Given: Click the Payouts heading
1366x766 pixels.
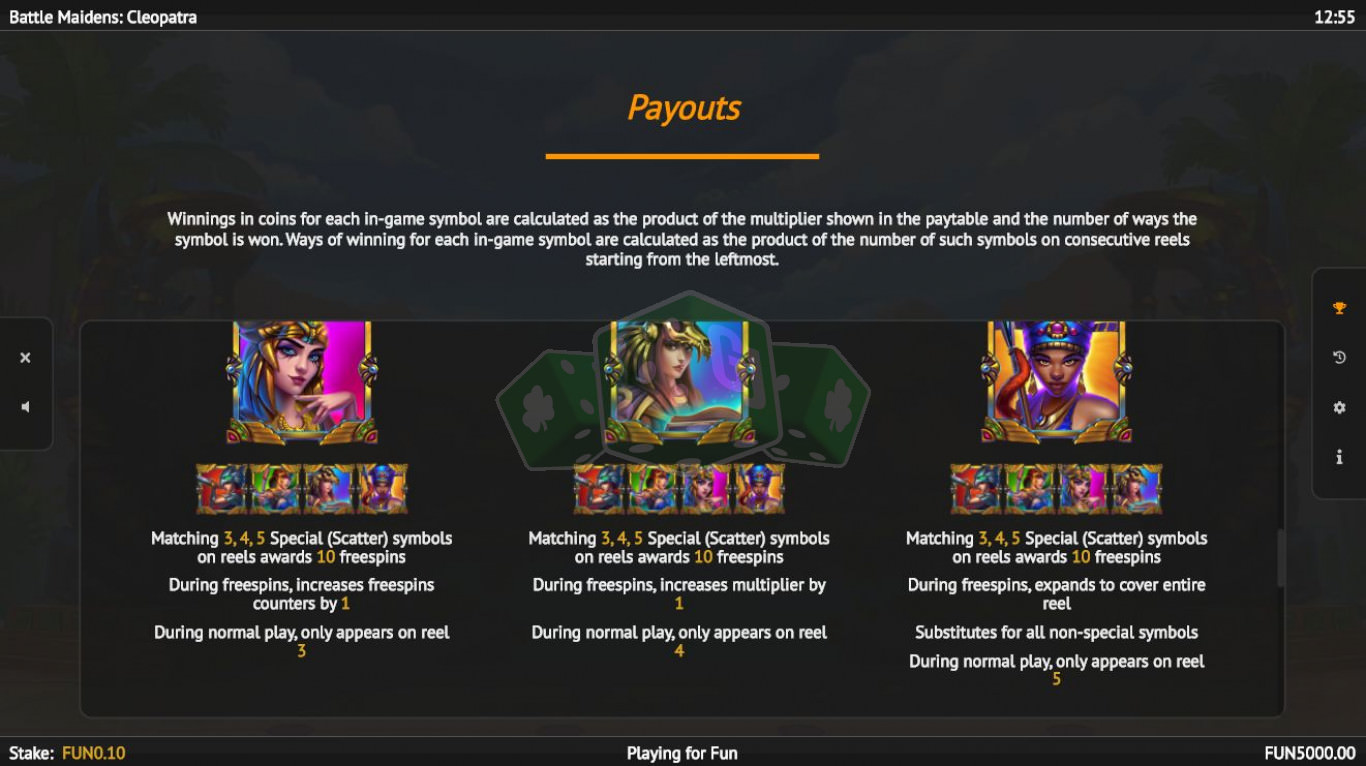Looking at the screenshot, I should (683, 107).
